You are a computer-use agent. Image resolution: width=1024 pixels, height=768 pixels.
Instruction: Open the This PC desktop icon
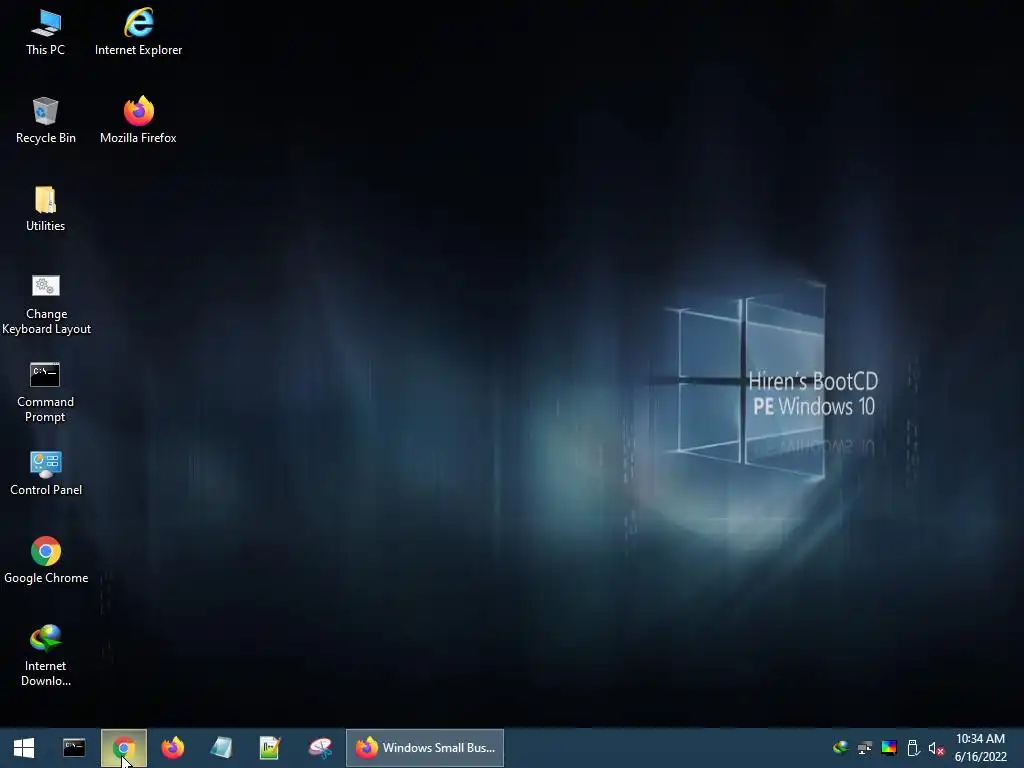click(46, 33)
